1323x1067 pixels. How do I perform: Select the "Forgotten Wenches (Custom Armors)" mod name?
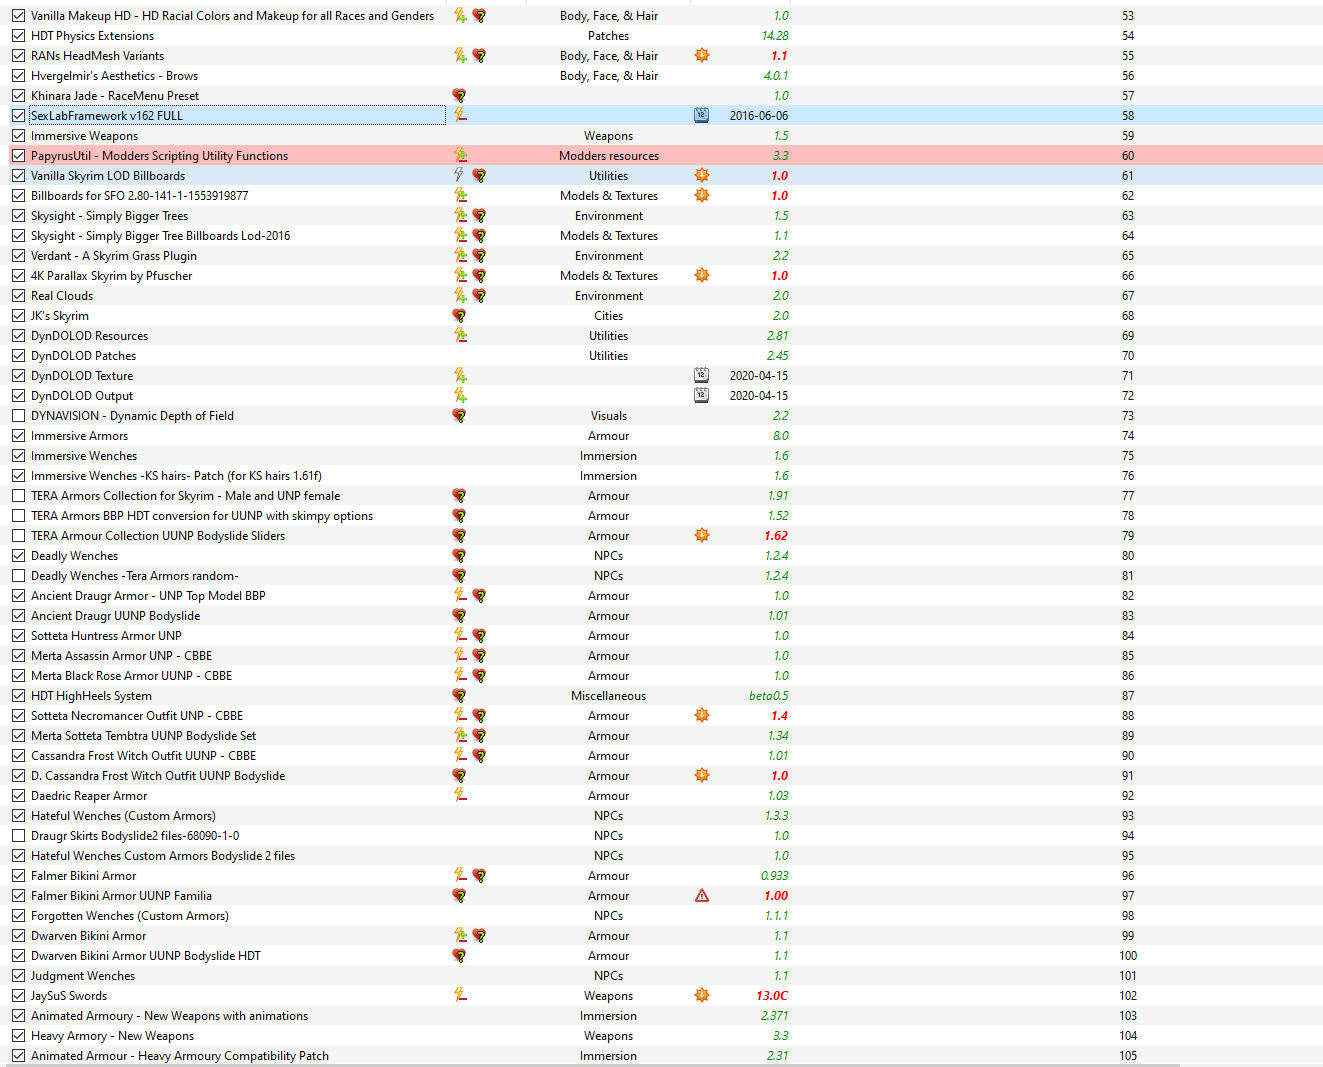(x=130, y=915)
